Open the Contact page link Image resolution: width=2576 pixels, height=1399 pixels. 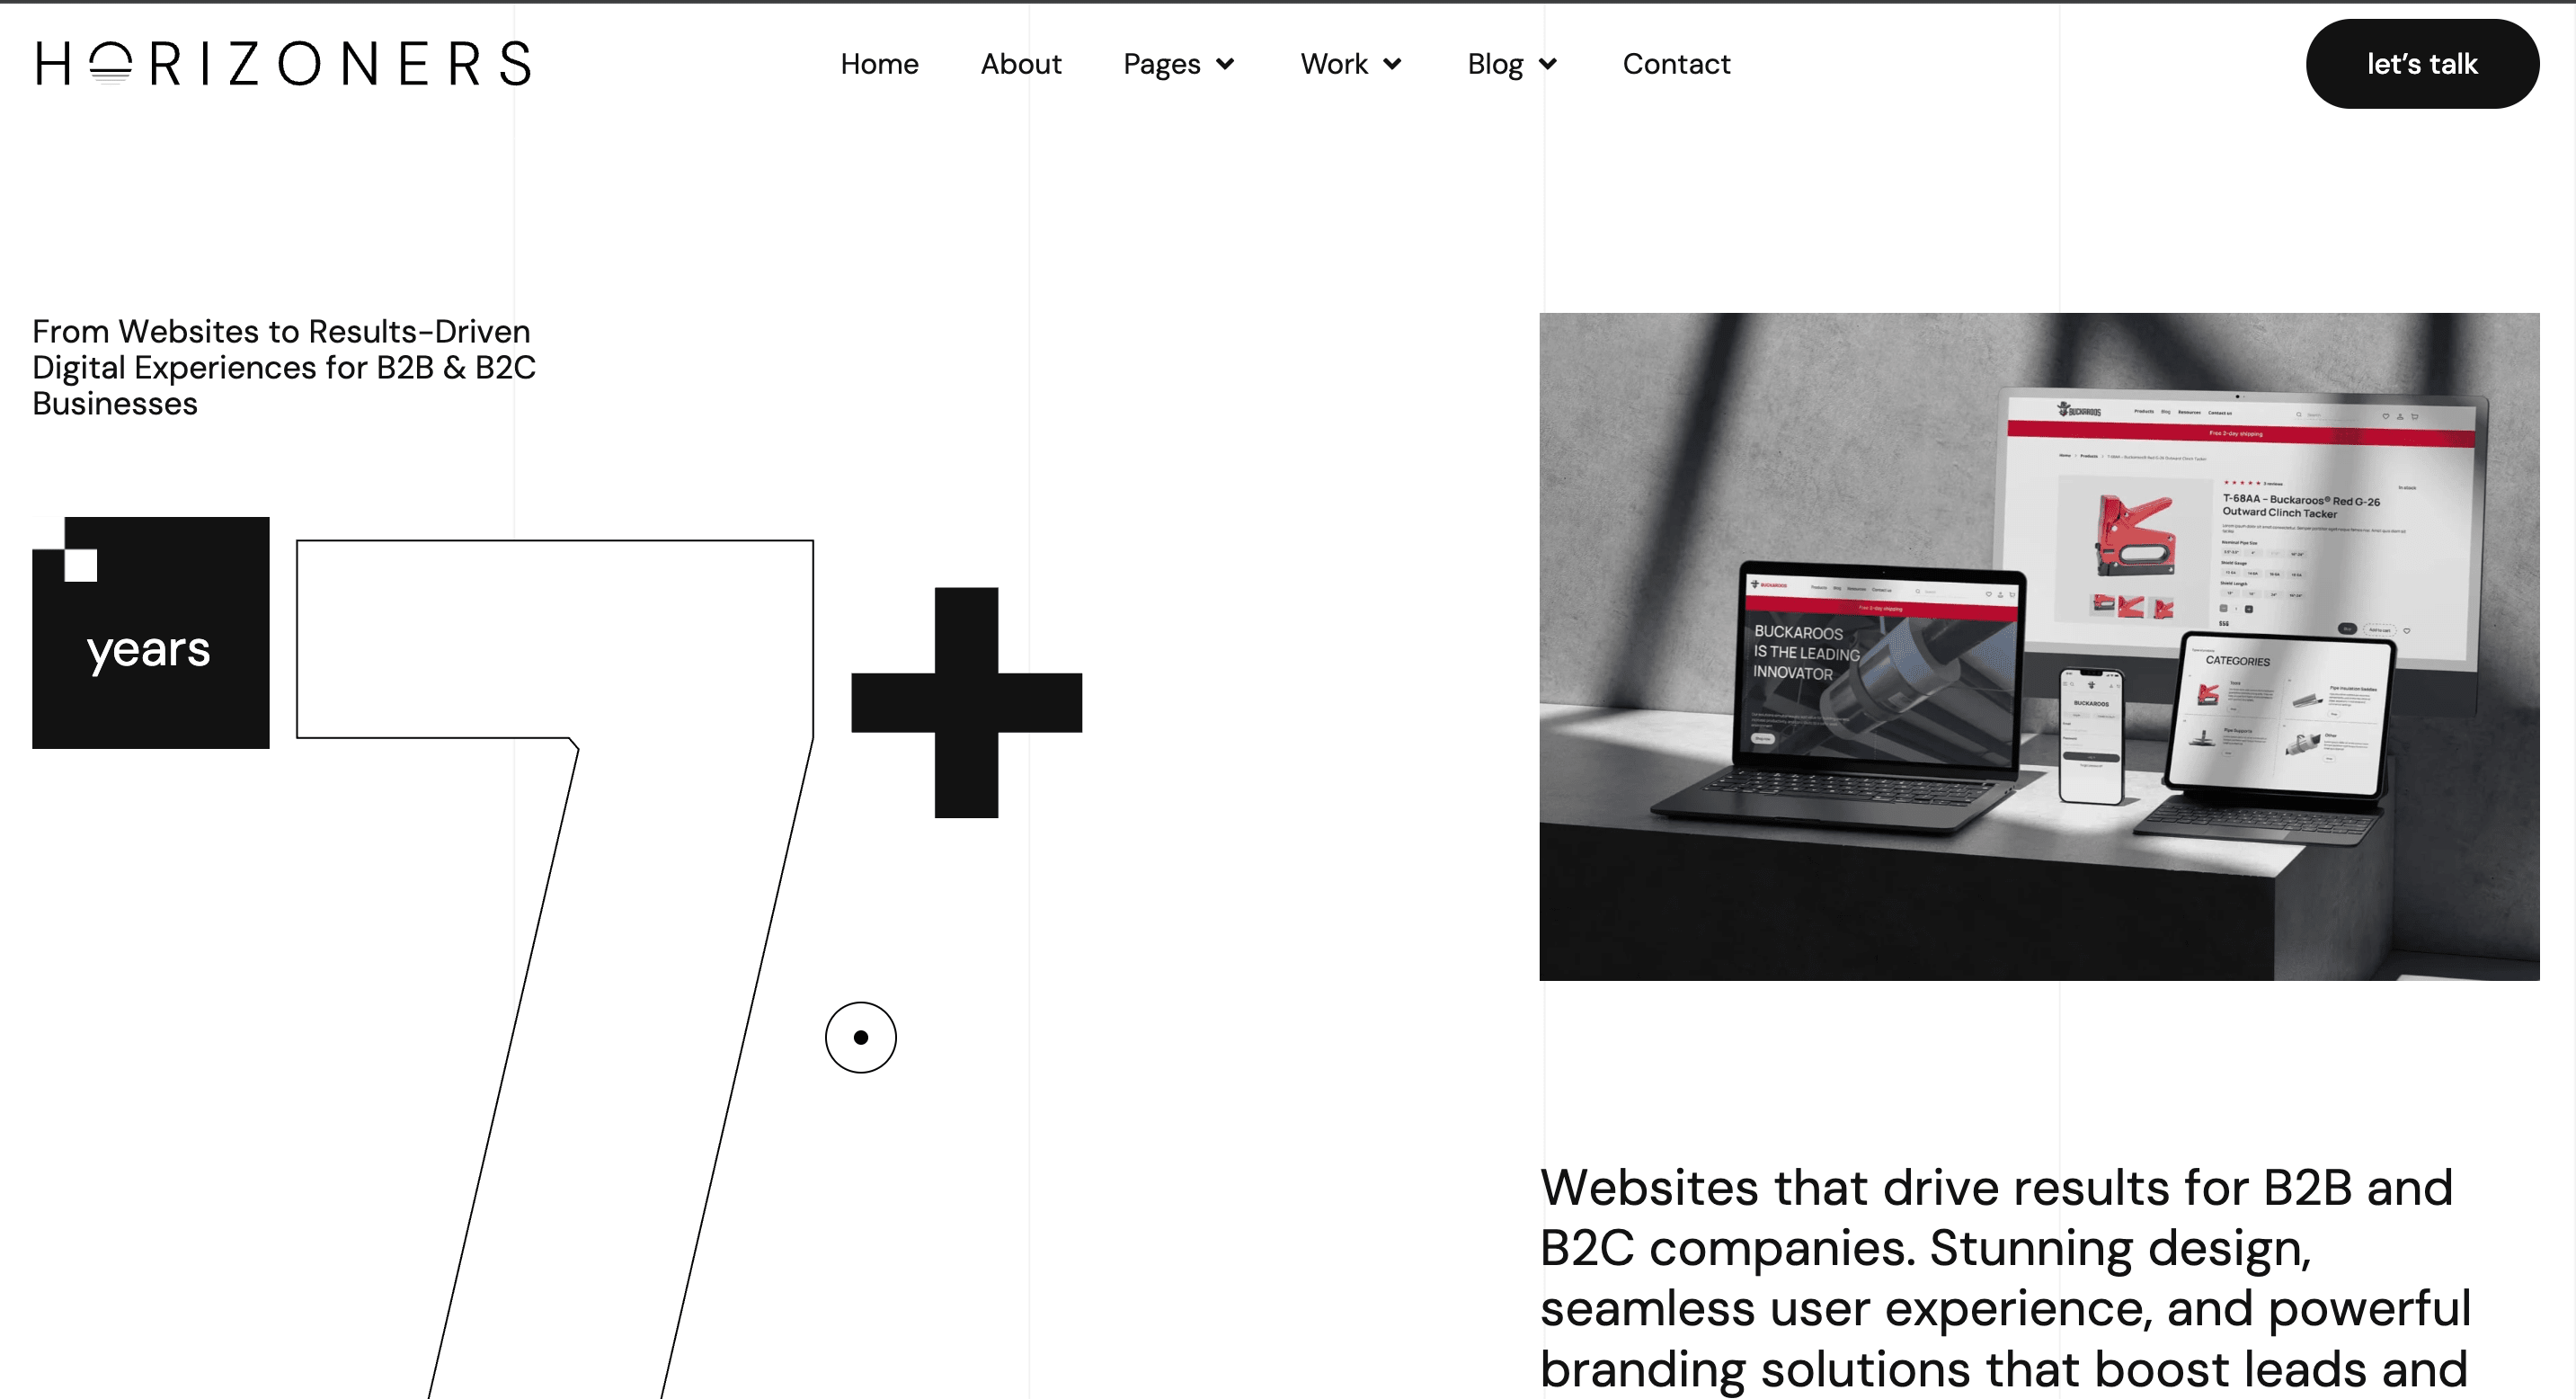(1676, 64)
